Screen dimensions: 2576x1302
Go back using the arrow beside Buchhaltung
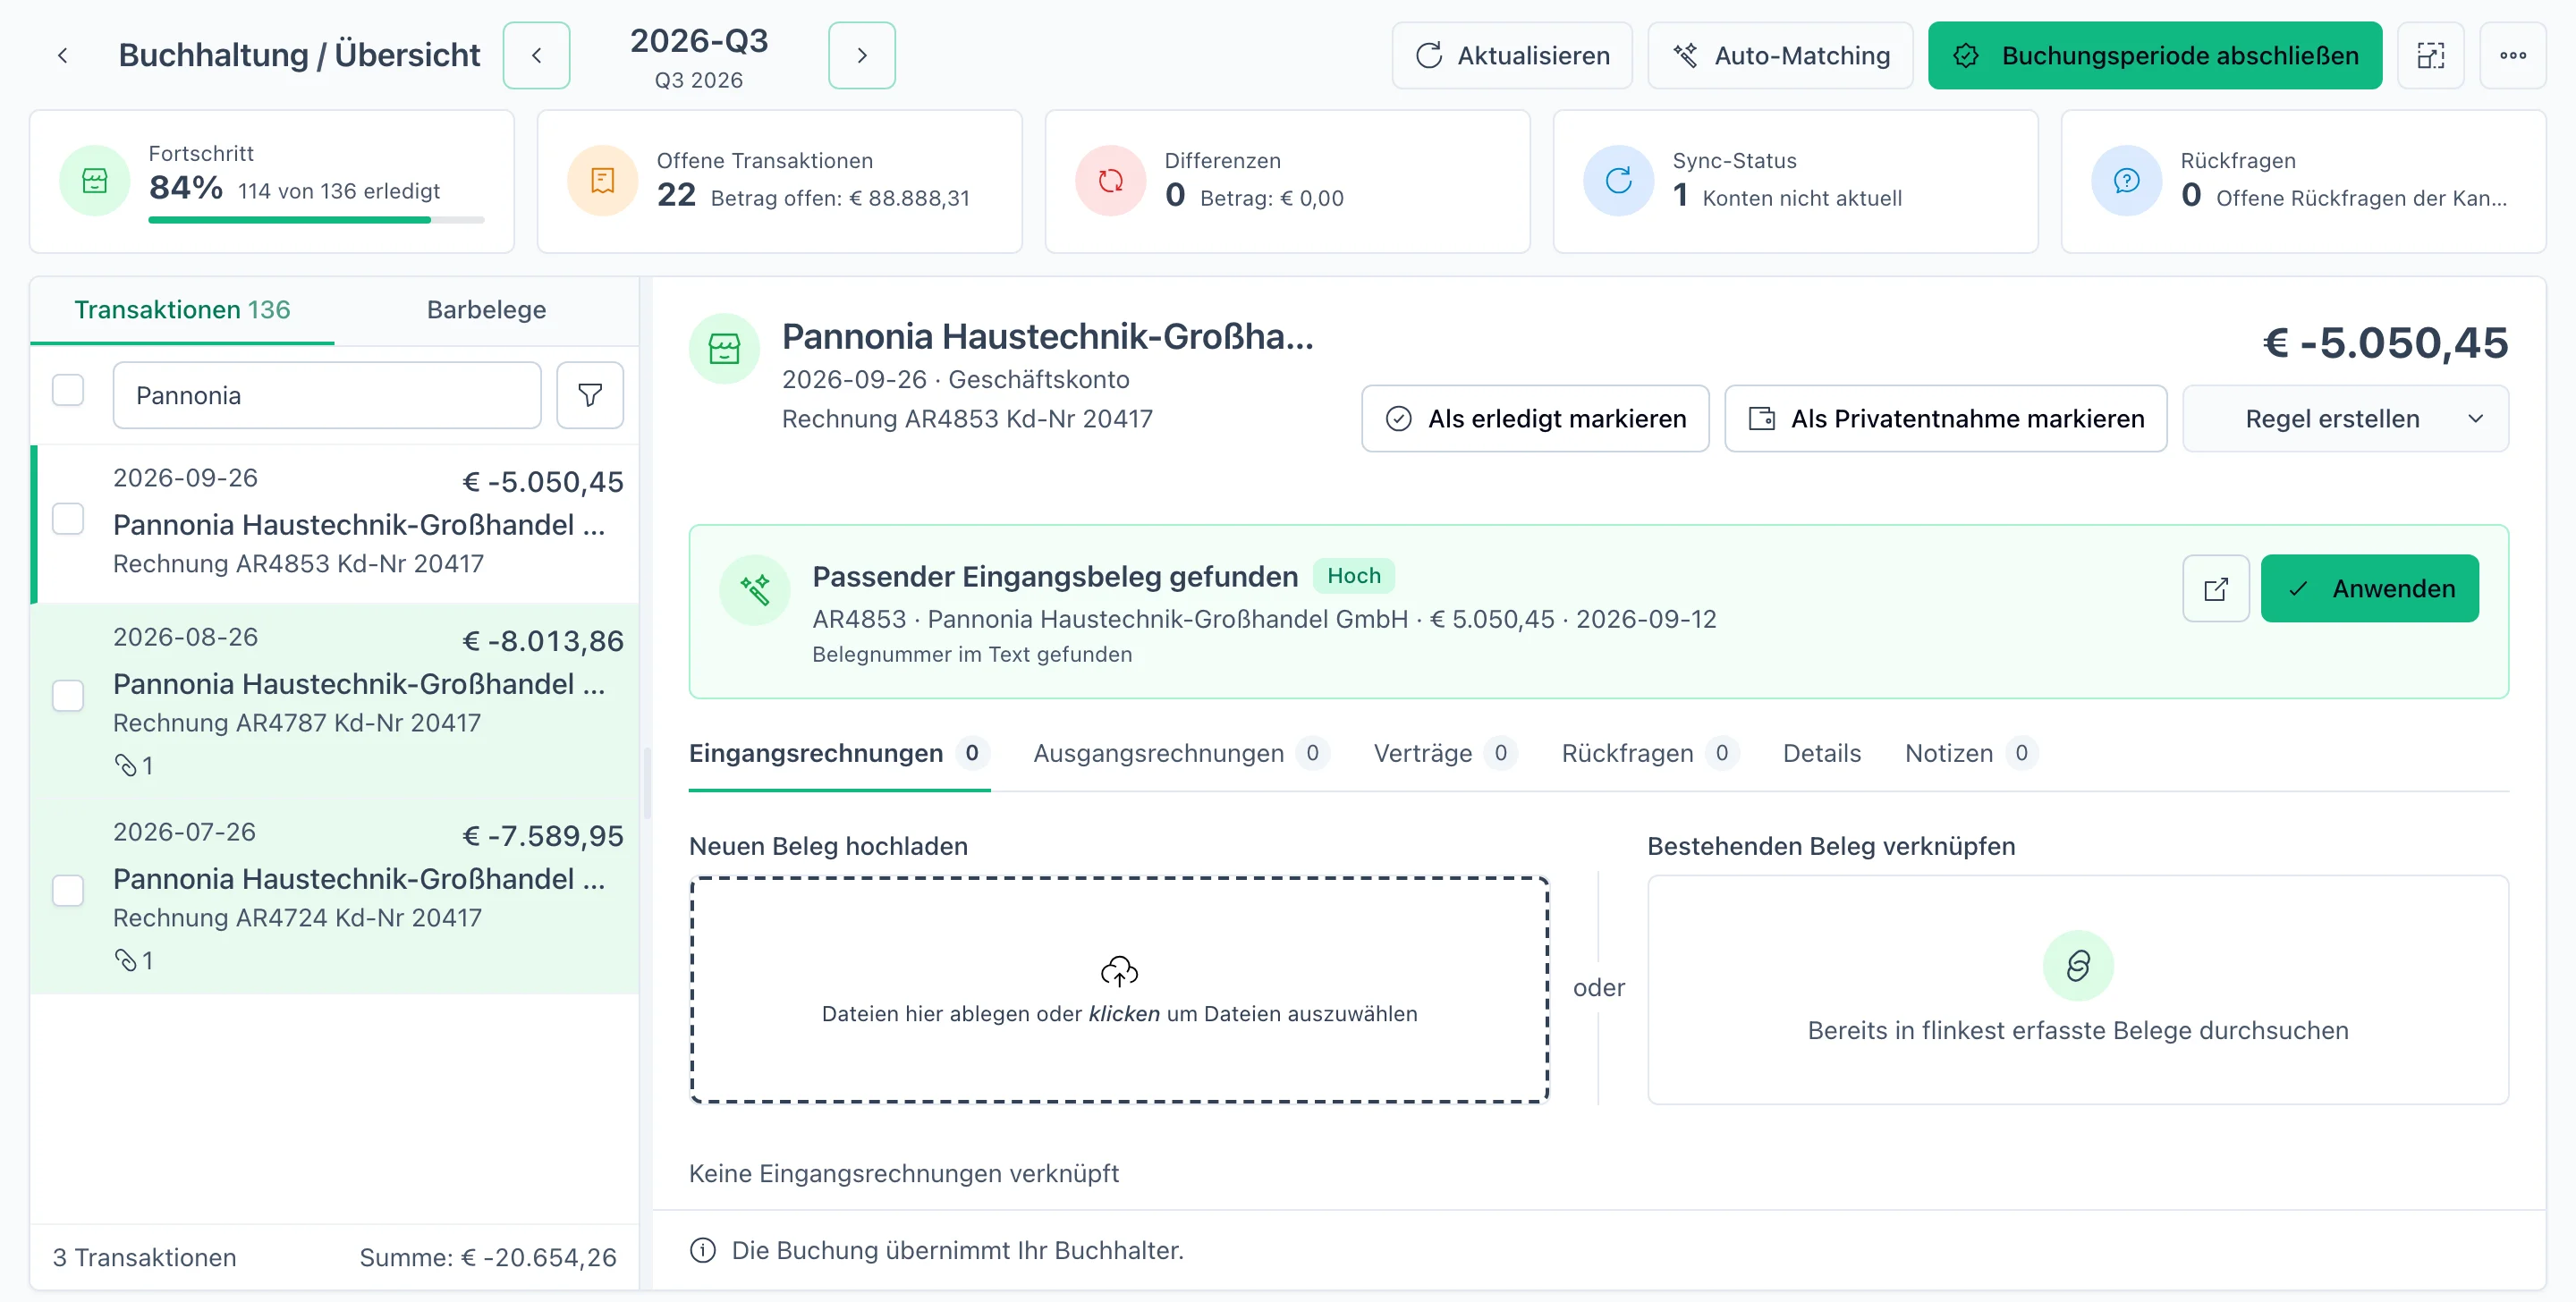coord(63,56)
